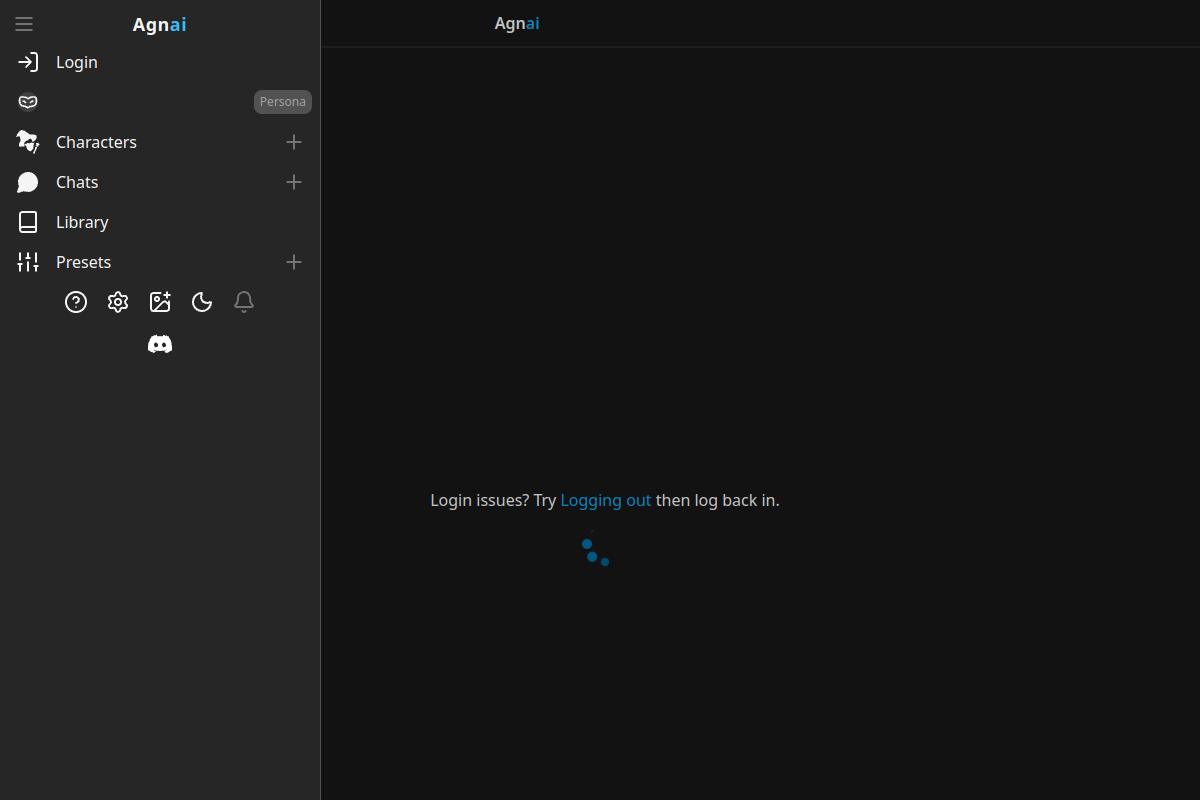This screenshot has height=800, width=1200.
Task: Click the Chats speech bubble icon
Action: (28, 182)
